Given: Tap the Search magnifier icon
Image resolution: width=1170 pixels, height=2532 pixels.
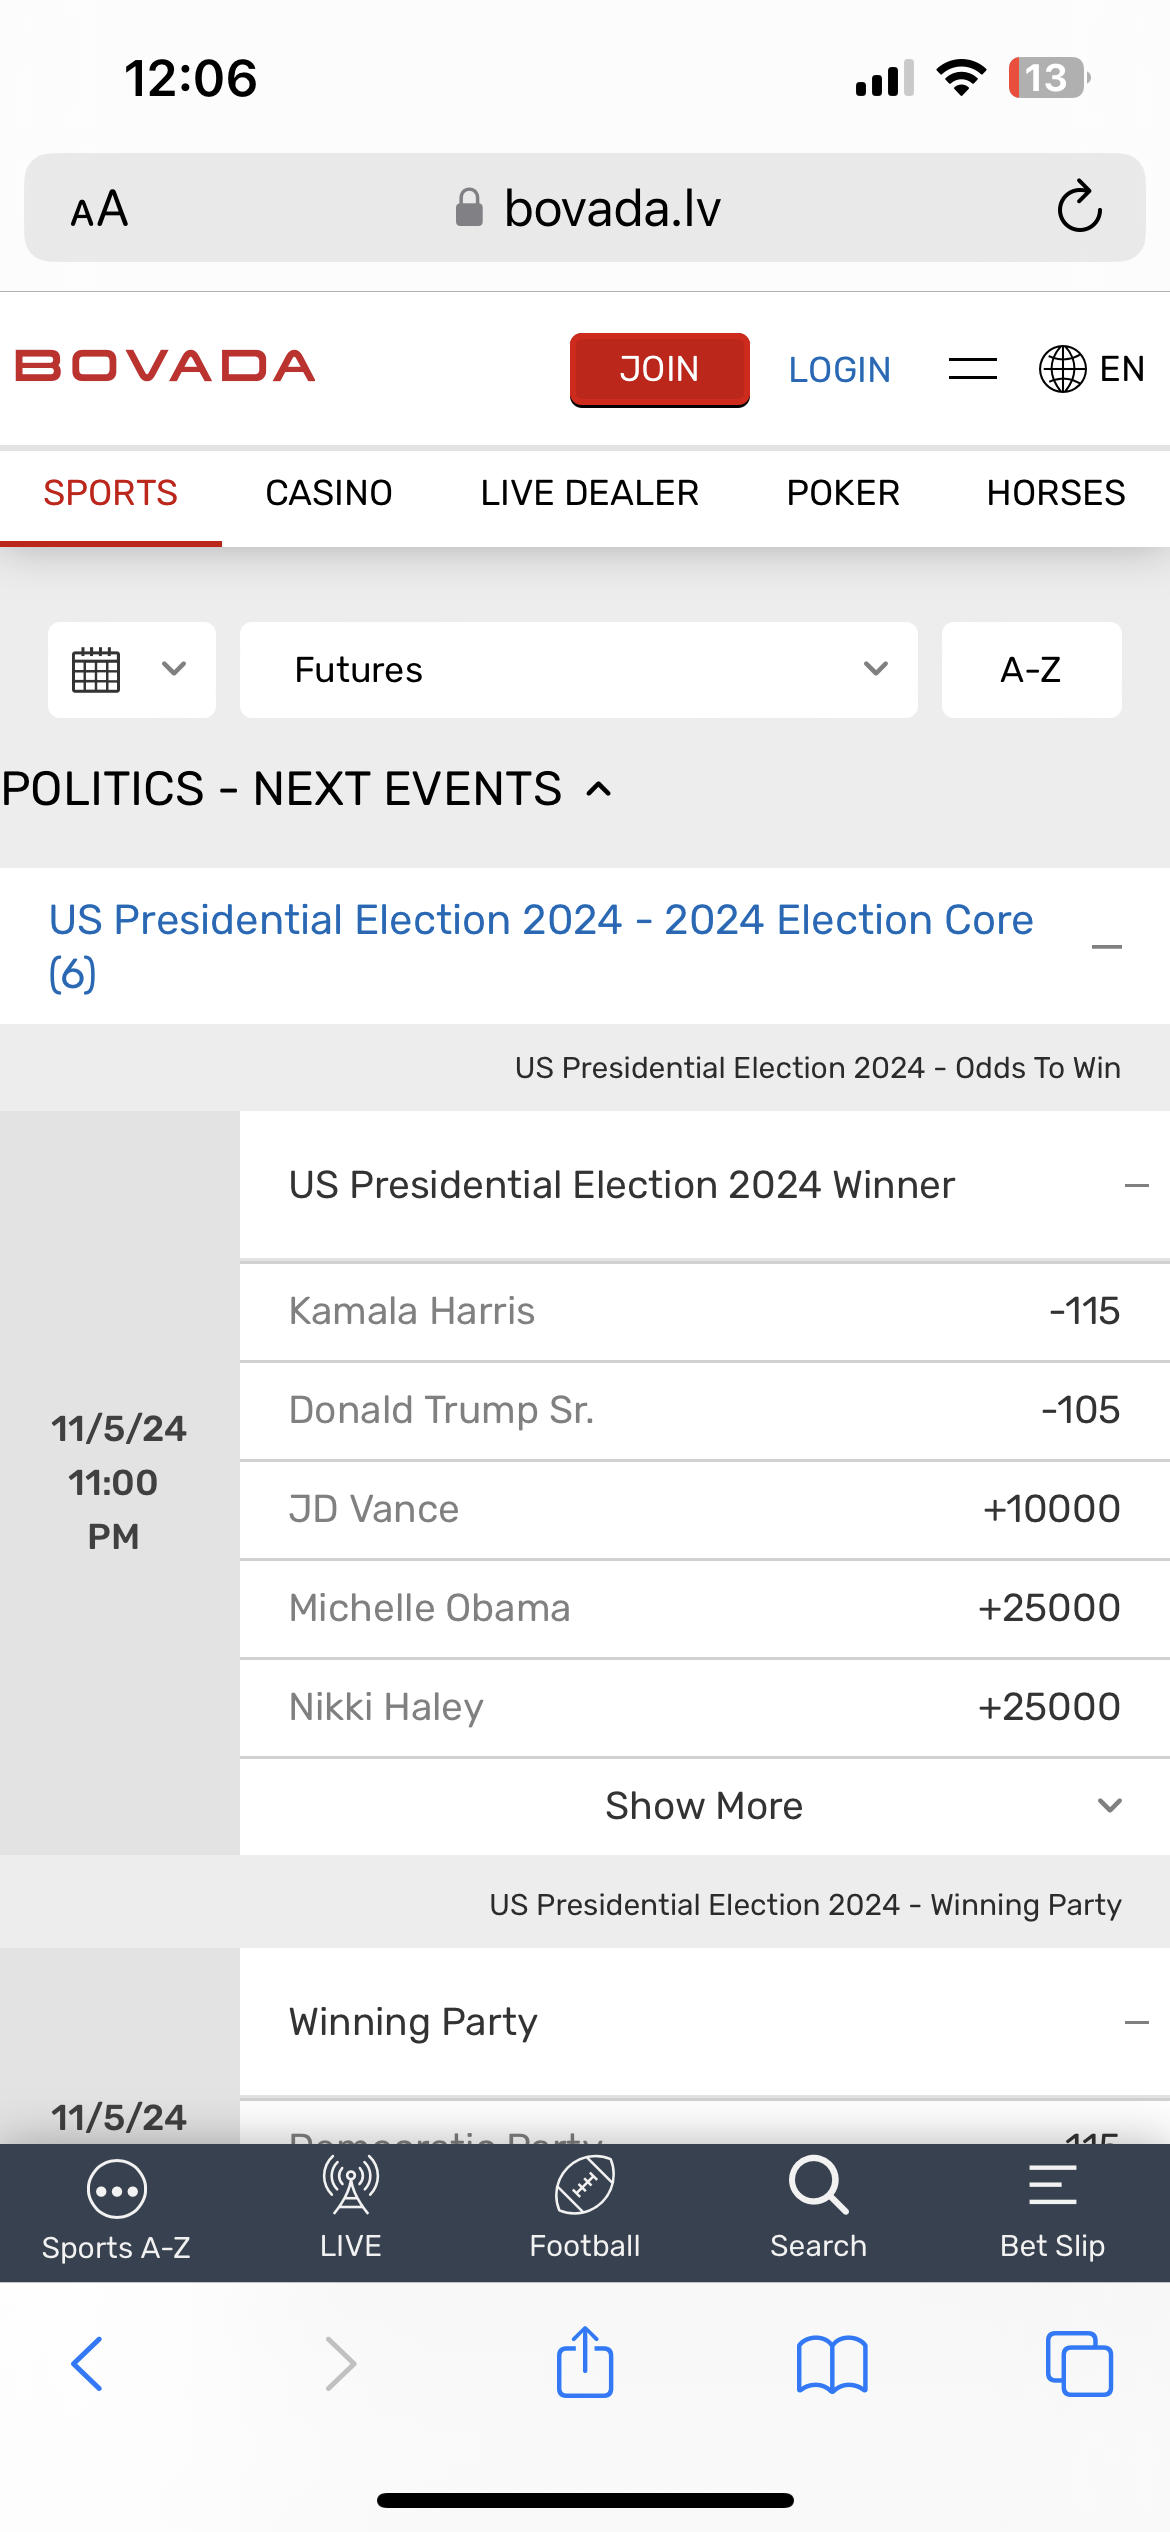Looking at the screenshot, I should pos(818,2185).
